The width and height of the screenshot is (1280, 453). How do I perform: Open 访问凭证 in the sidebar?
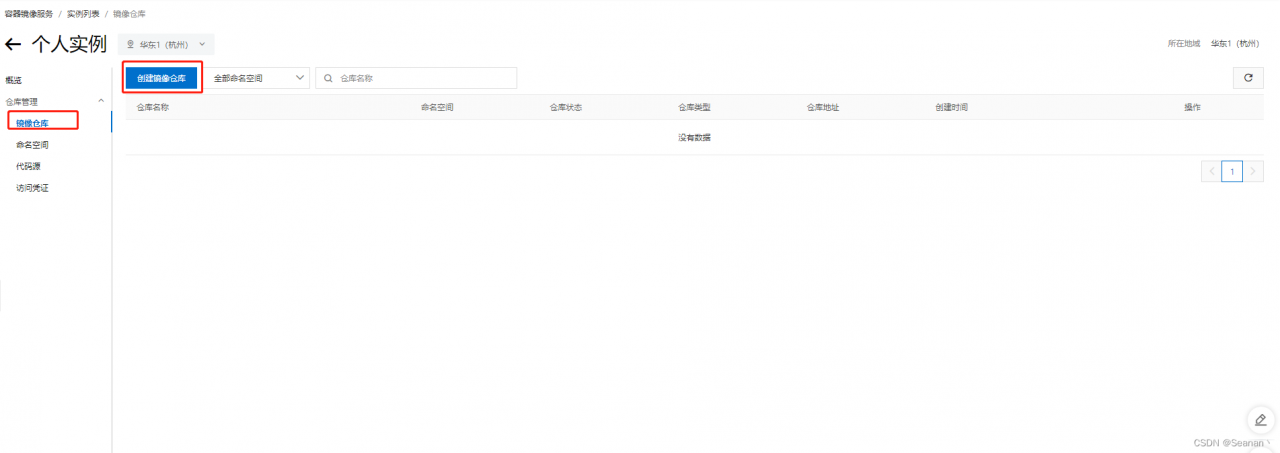[32, 187]
